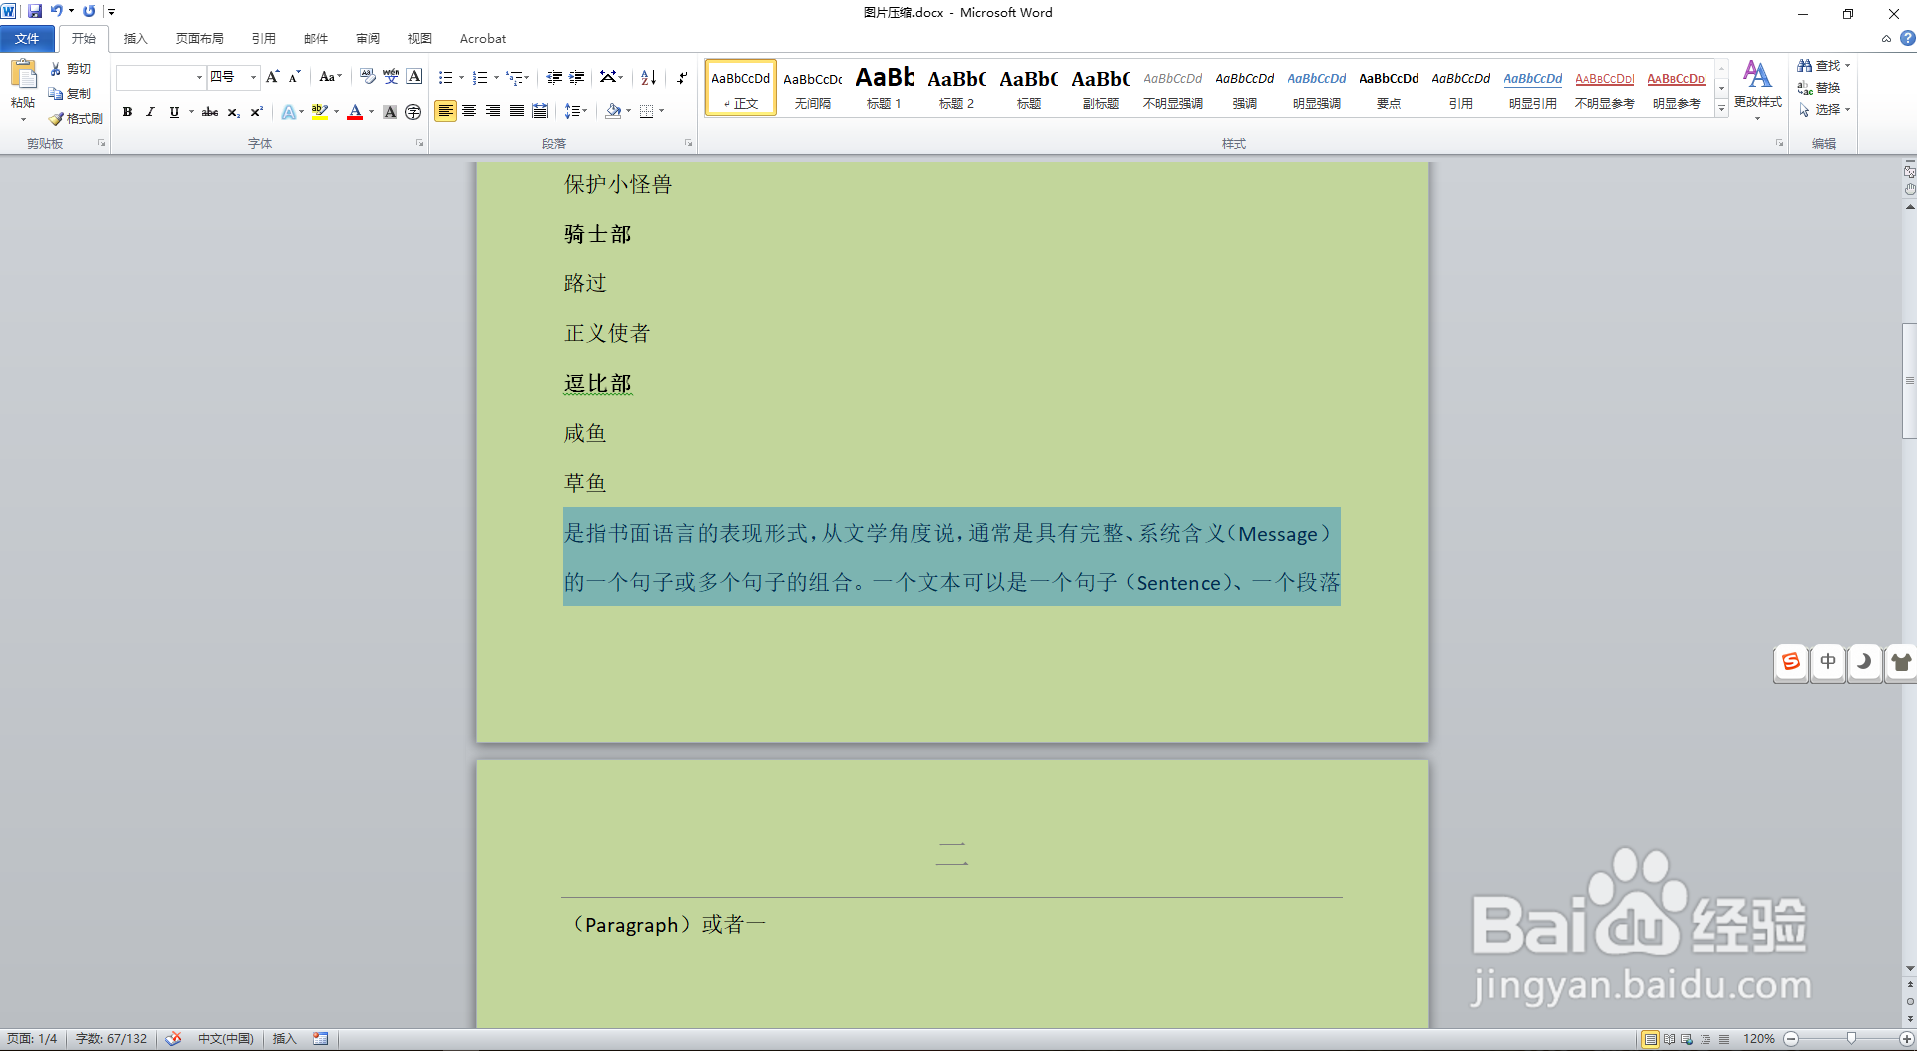Select the 标题 1 style
This screenshot has height=1051, width=1917.
coord(884,88)
